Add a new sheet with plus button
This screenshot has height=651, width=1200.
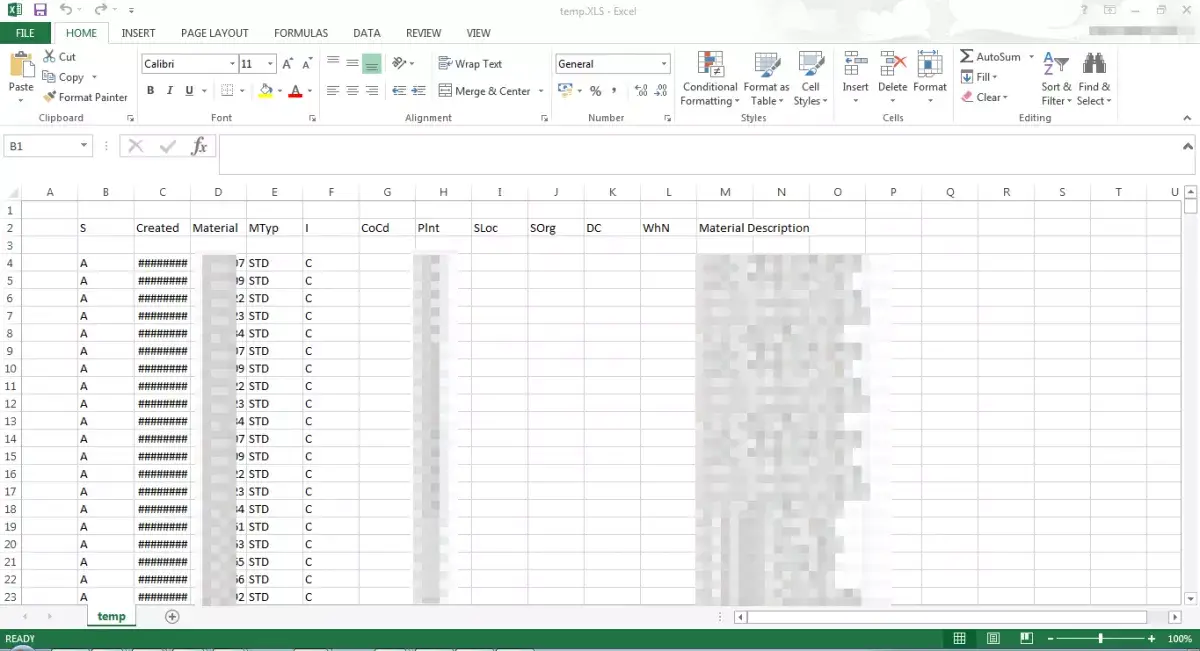pos(172,616)
